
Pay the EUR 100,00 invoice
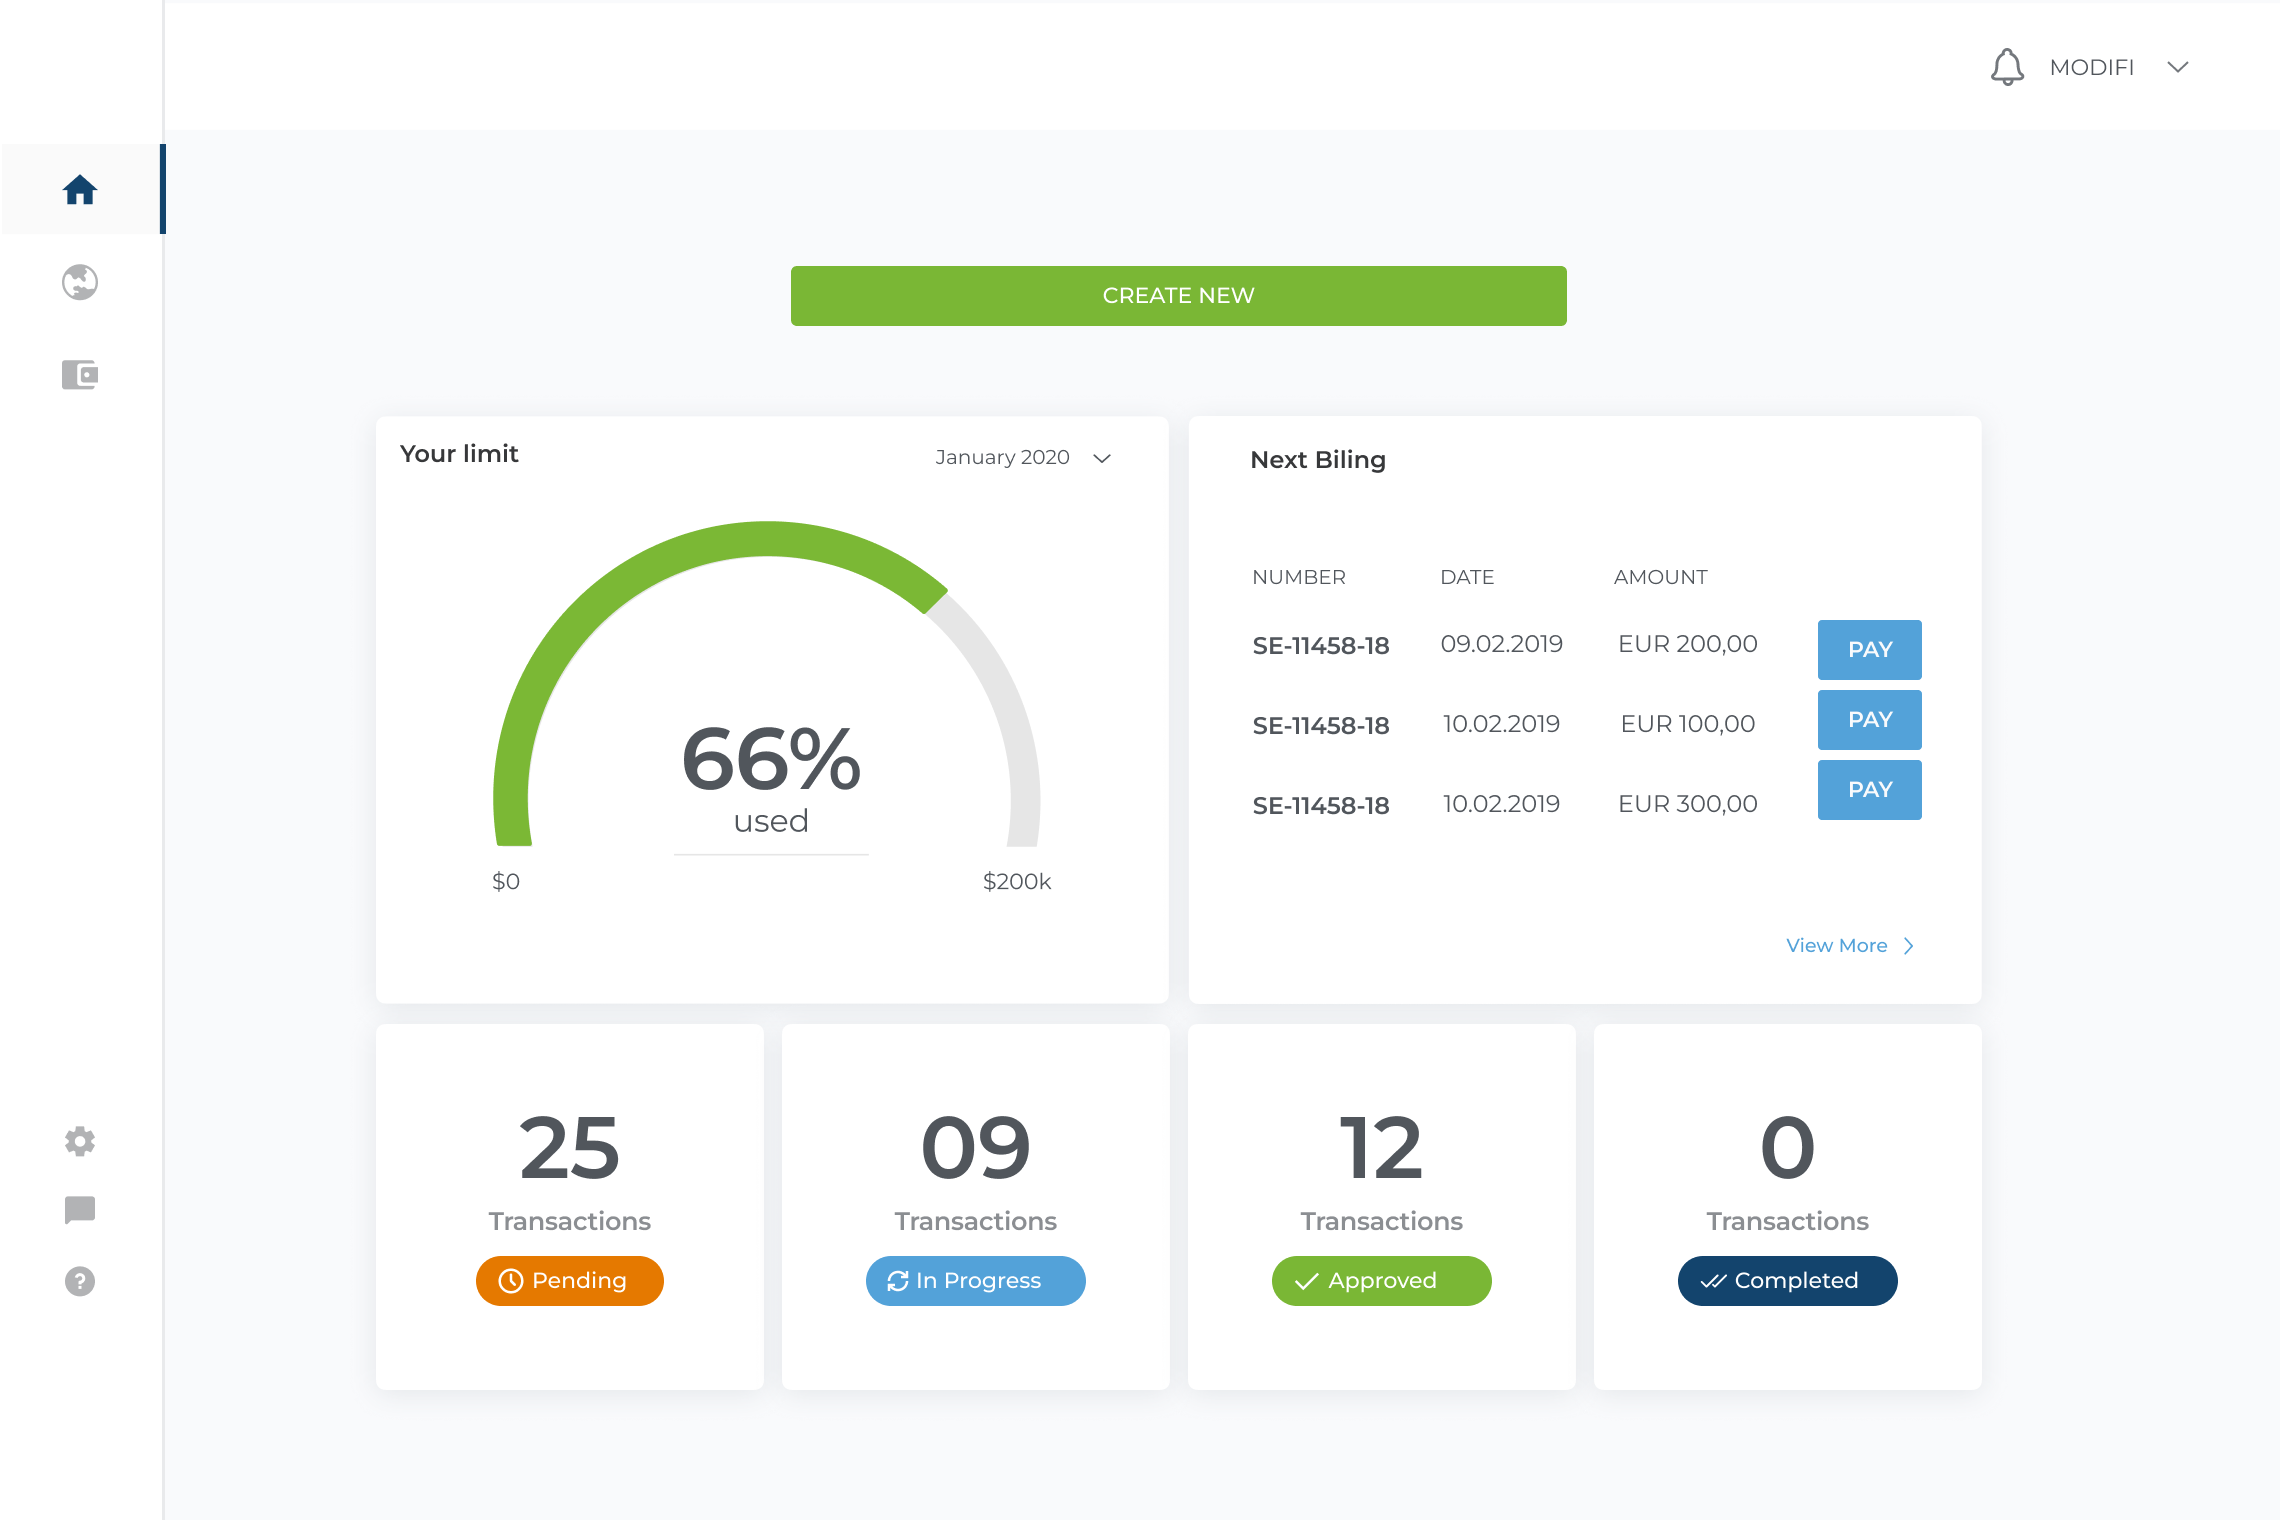(x=1869, y=720)
